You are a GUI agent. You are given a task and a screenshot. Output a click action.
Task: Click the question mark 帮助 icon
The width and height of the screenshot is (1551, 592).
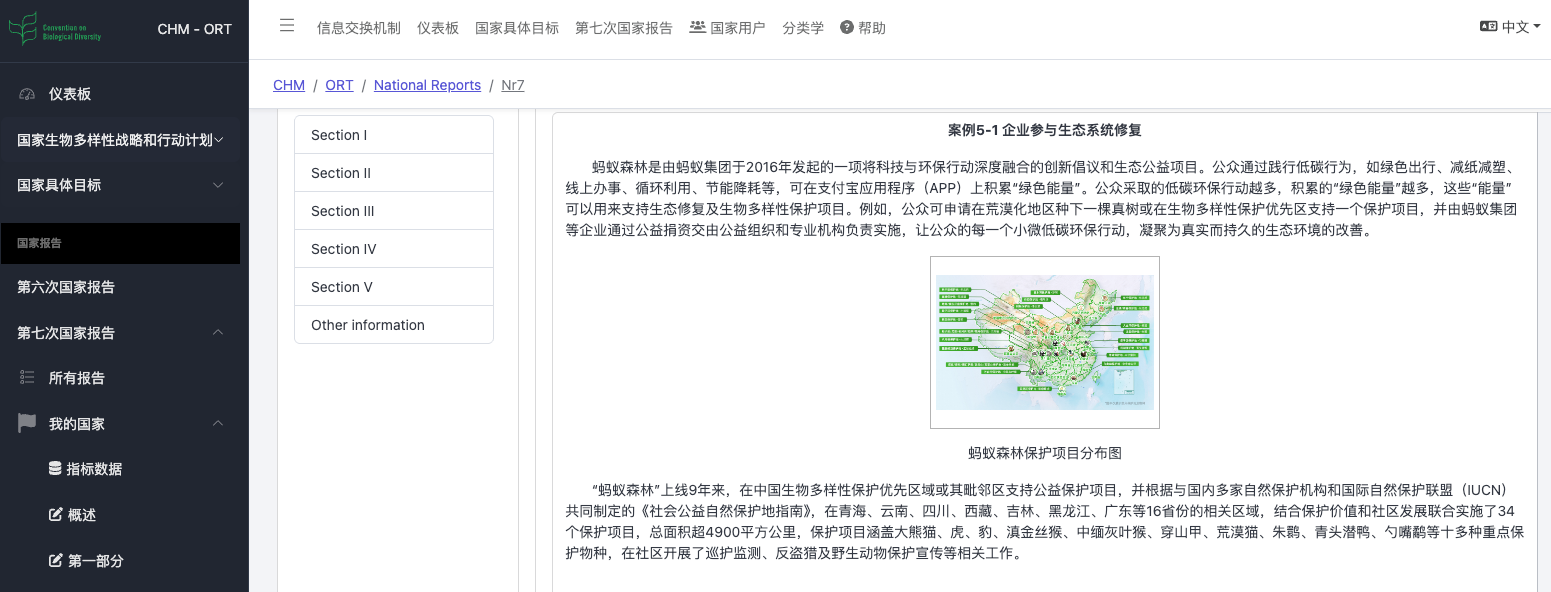pos(847,28)
